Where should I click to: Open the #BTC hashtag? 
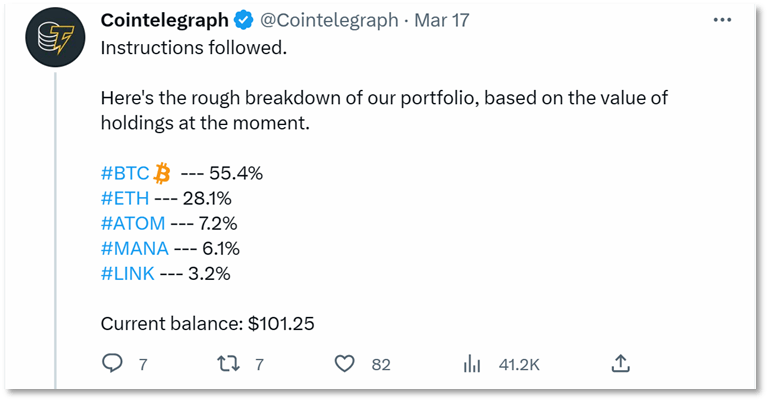pyautogui.click(x=125, y=173)
